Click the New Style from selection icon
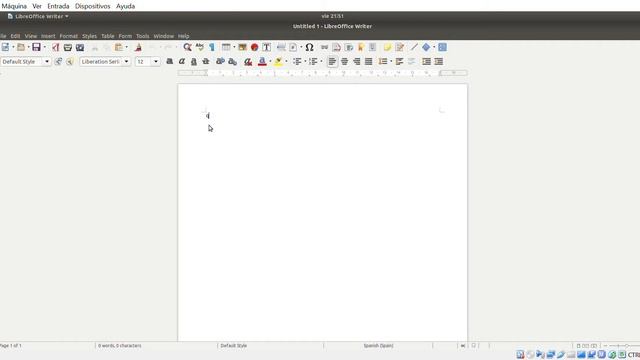This screenshot has width=640, height=360. click(70, 62)
